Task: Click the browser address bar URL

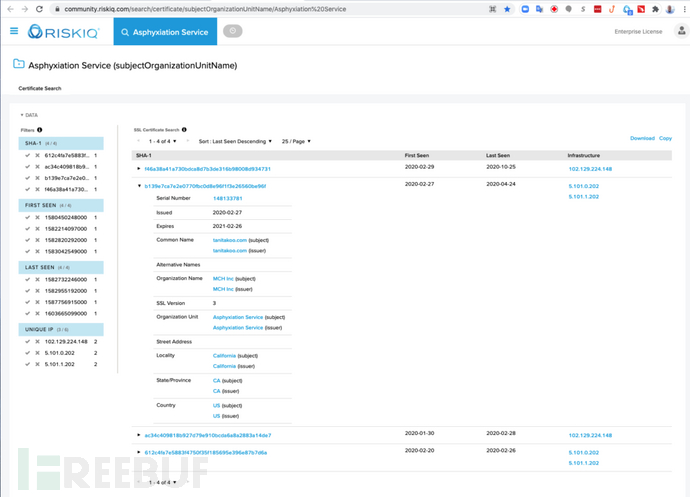Action: tap(205, 9)
